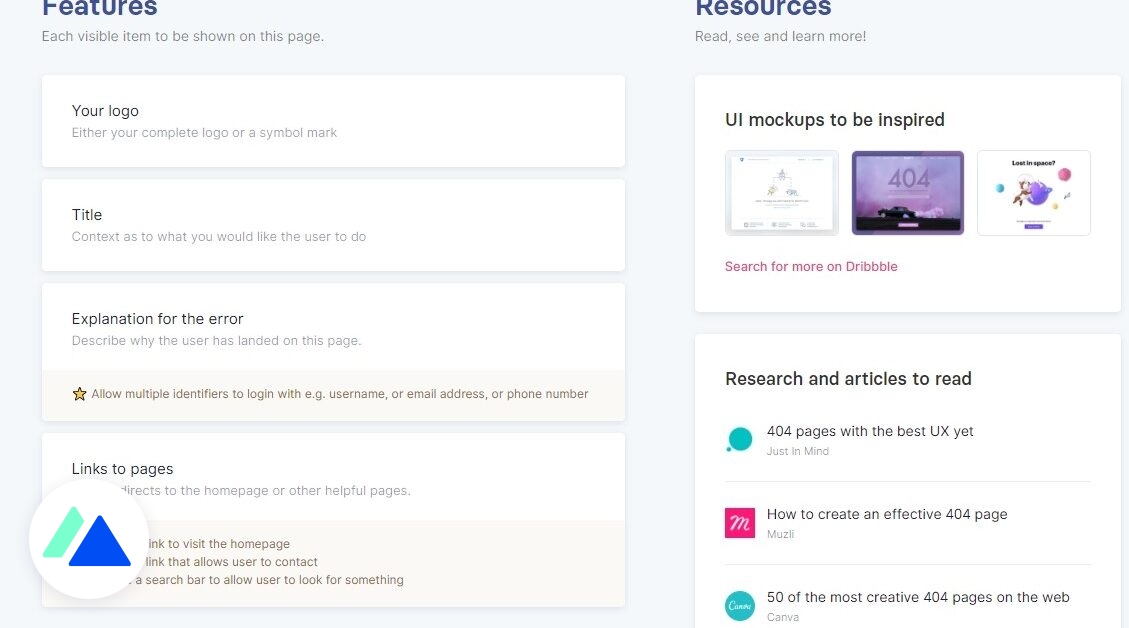
Task: Select the 'Your logo' feature card
Action: pos(333,120)
